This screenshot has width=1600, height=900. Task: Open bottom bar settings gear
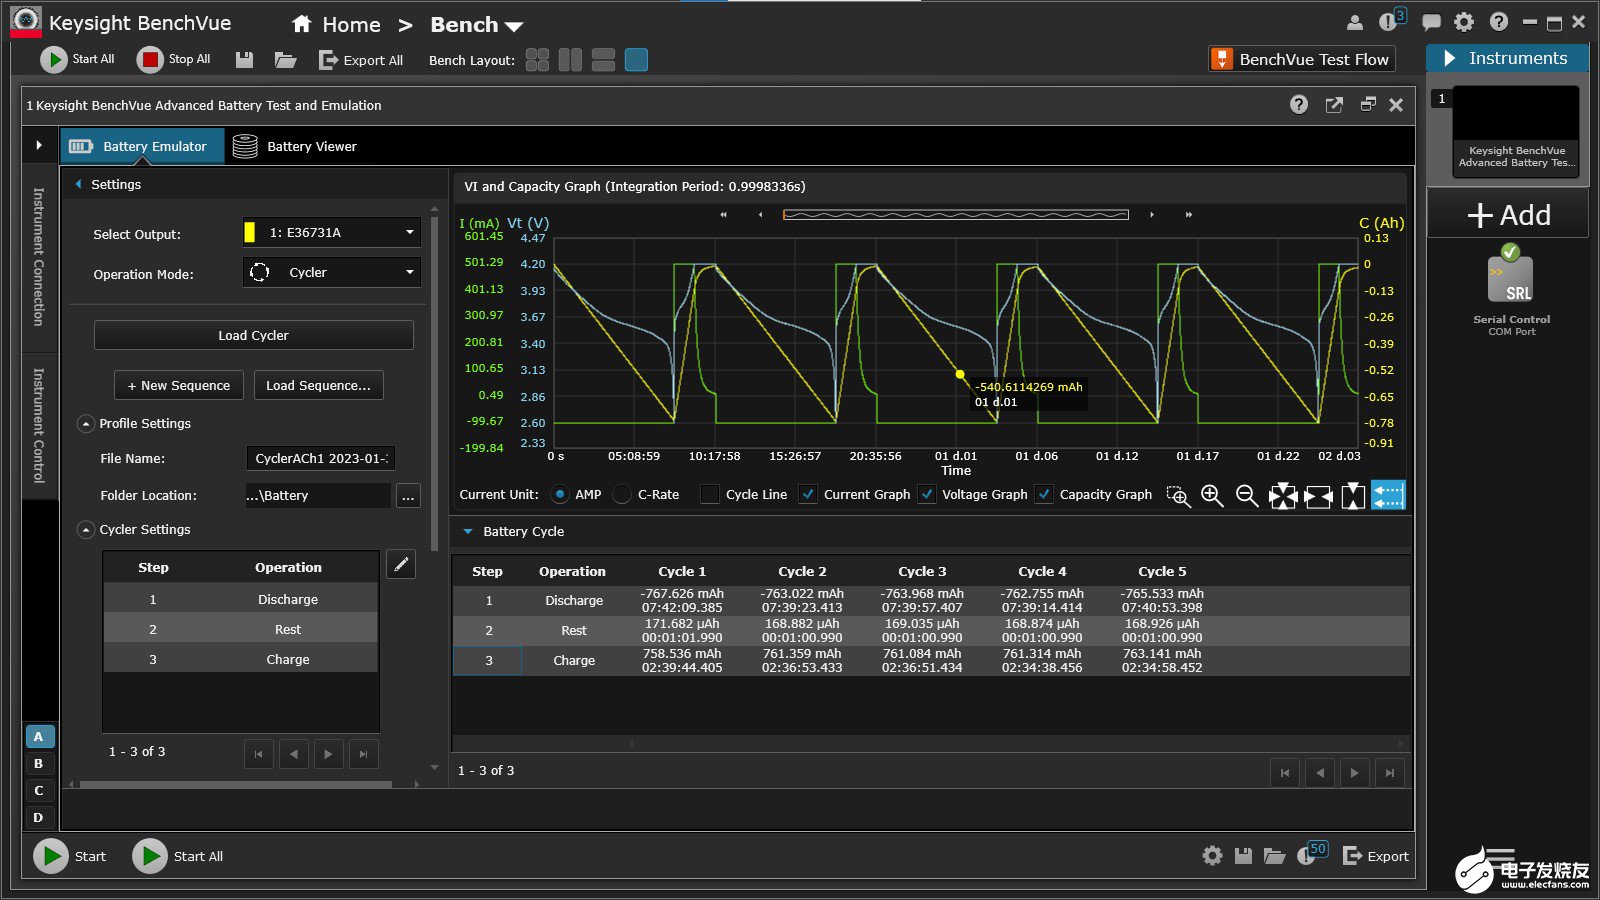pos(1212,856)
